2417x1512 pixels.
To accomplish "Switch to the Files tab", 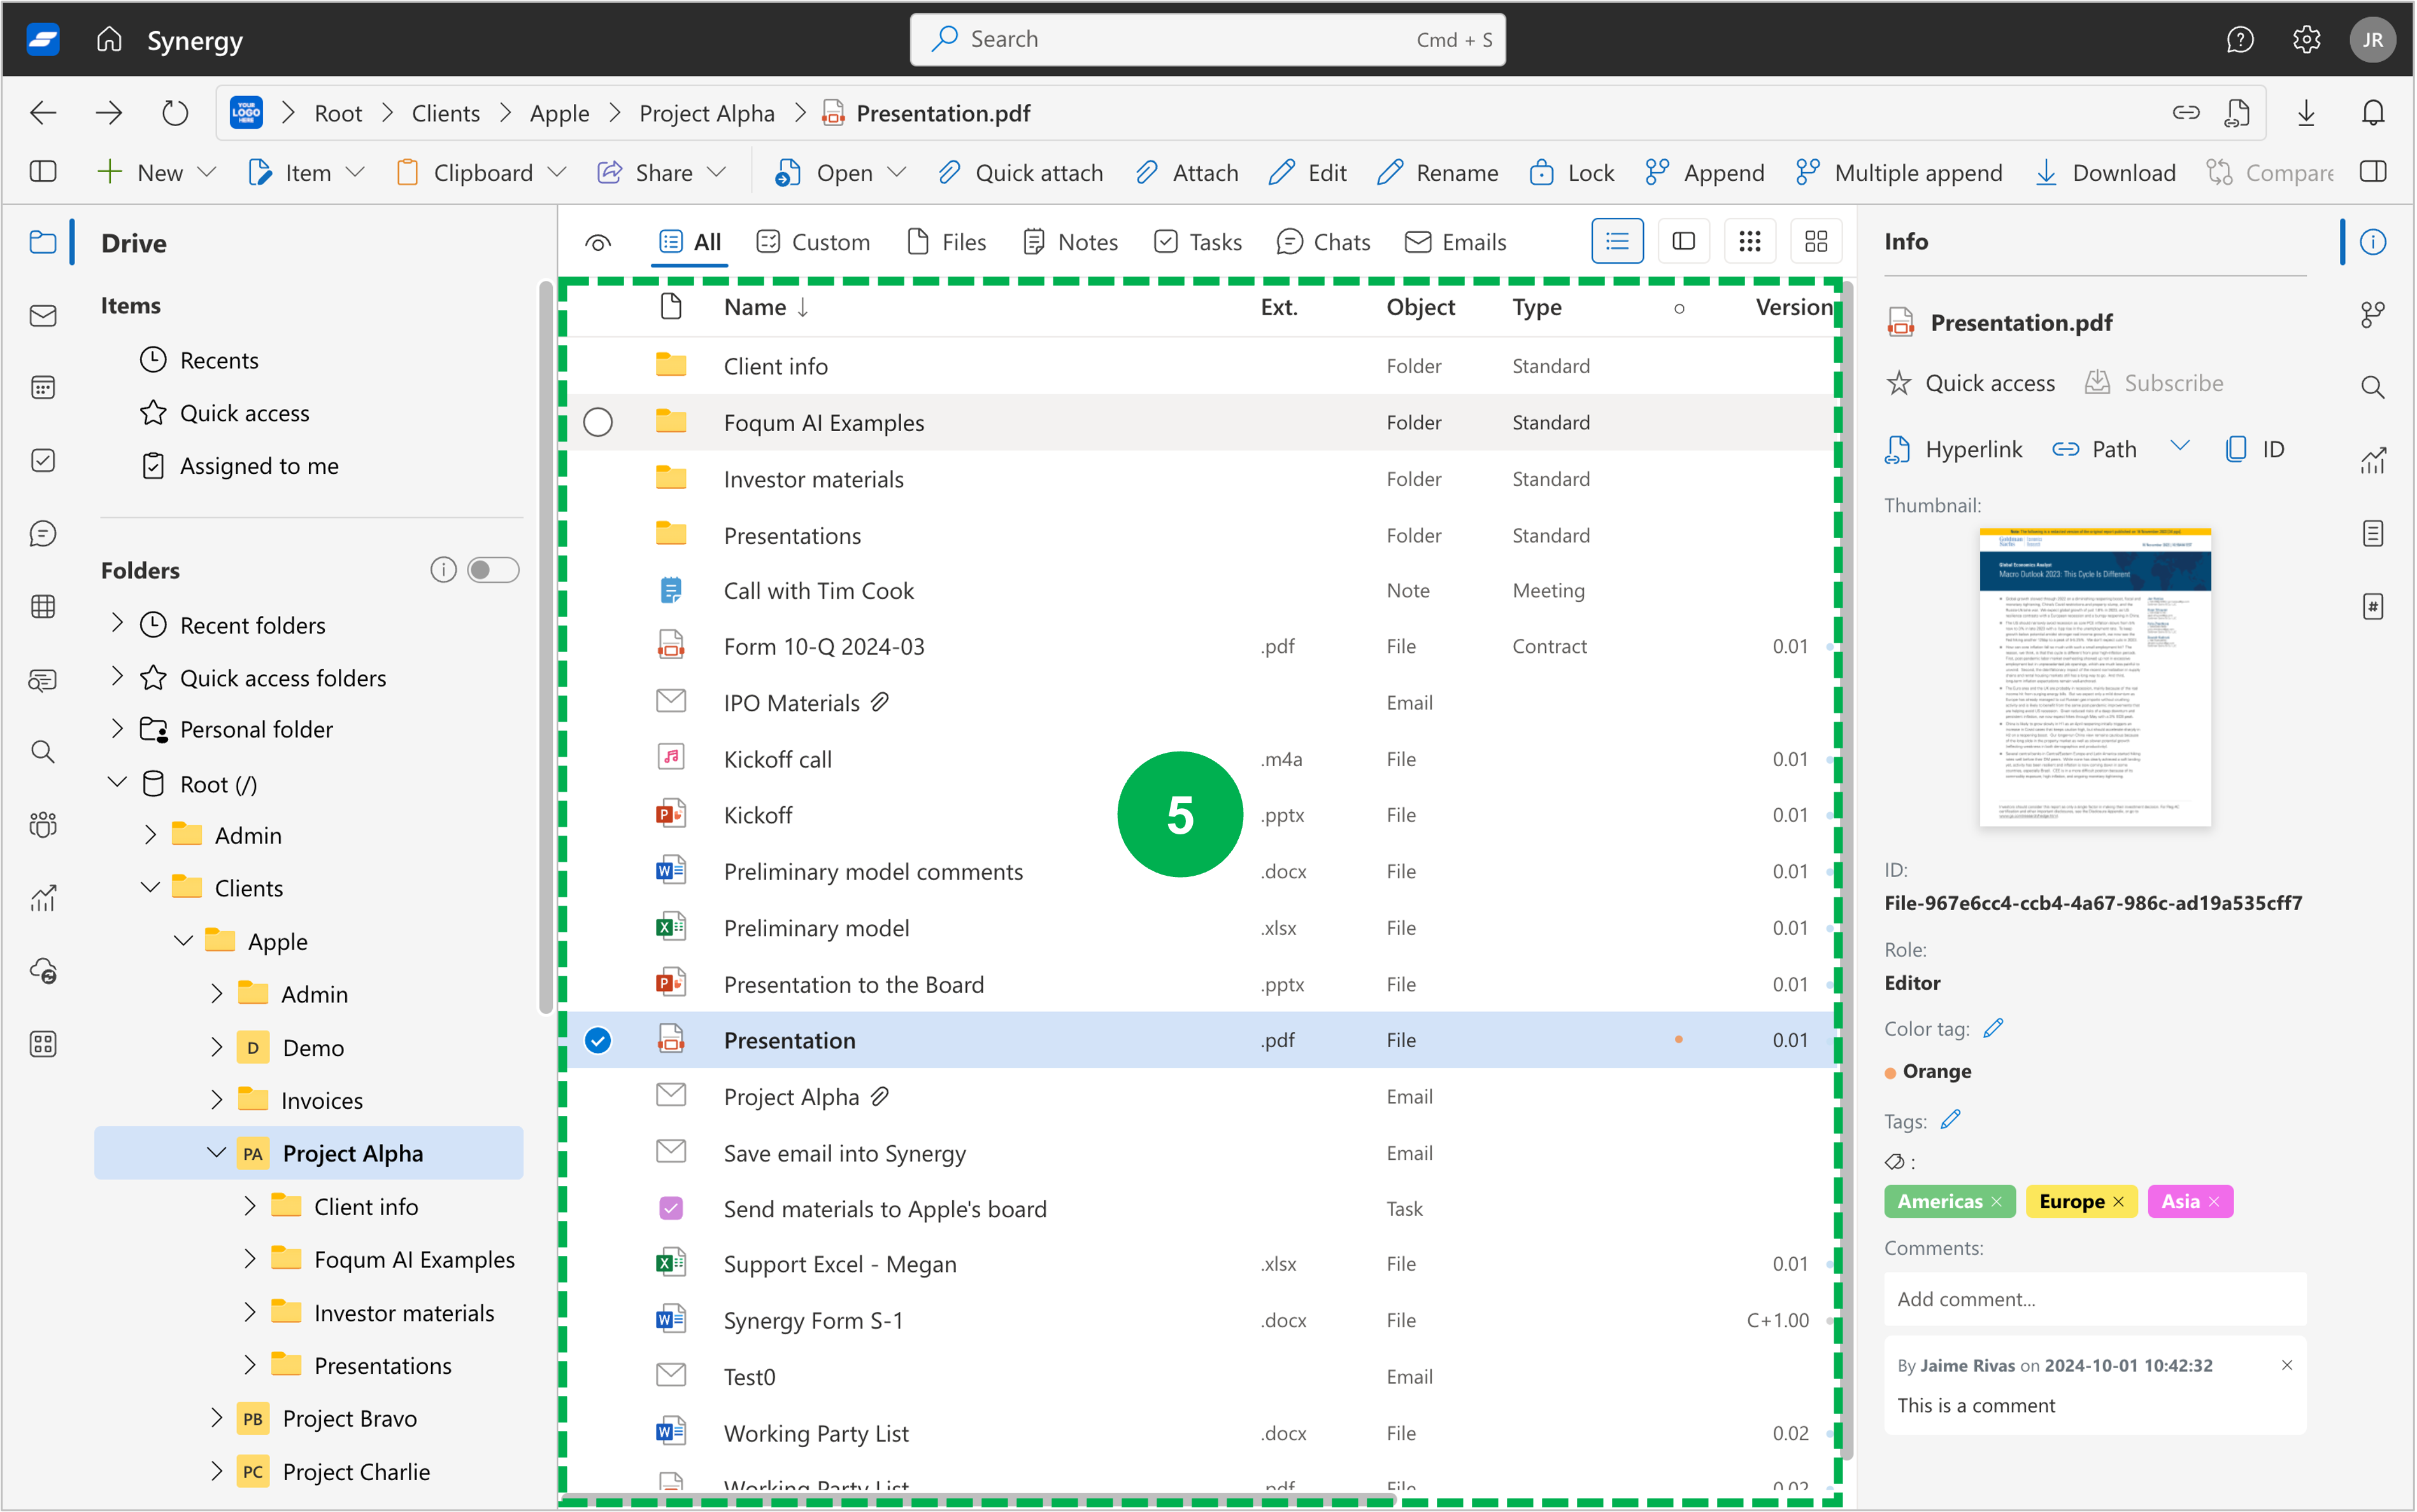I will point(946,242).
